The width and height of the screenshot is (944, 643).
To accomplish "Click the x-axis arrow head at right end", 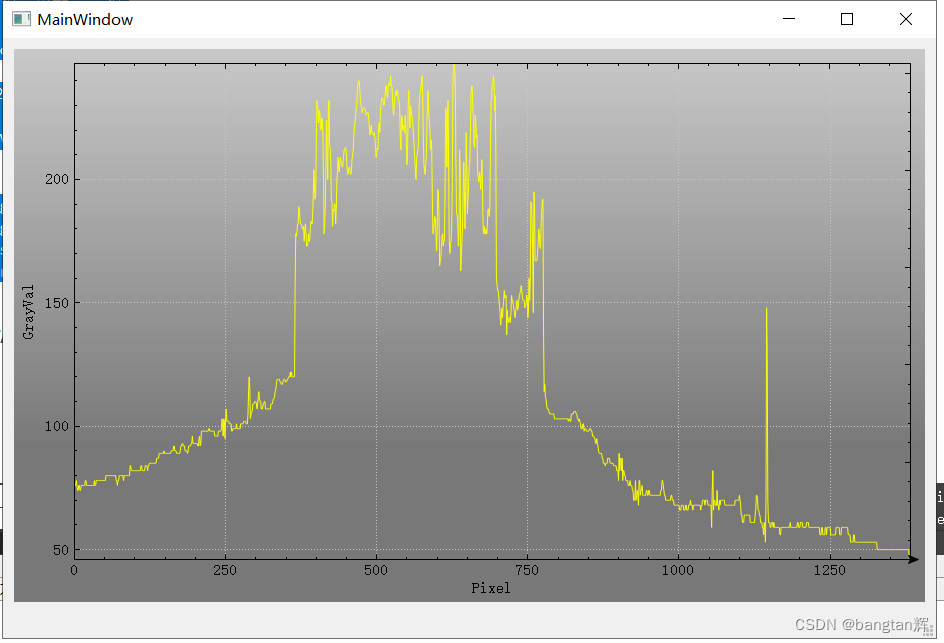I will coord(913,559).
